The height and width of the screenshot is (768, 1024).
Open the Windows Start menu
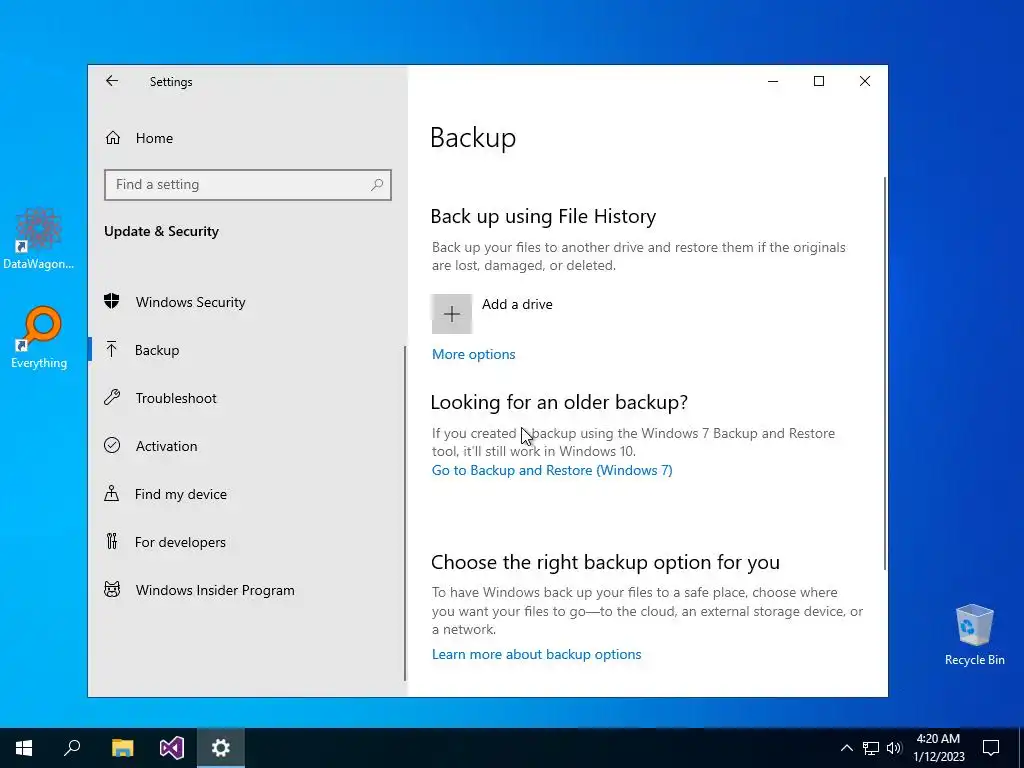pos(24,748)
